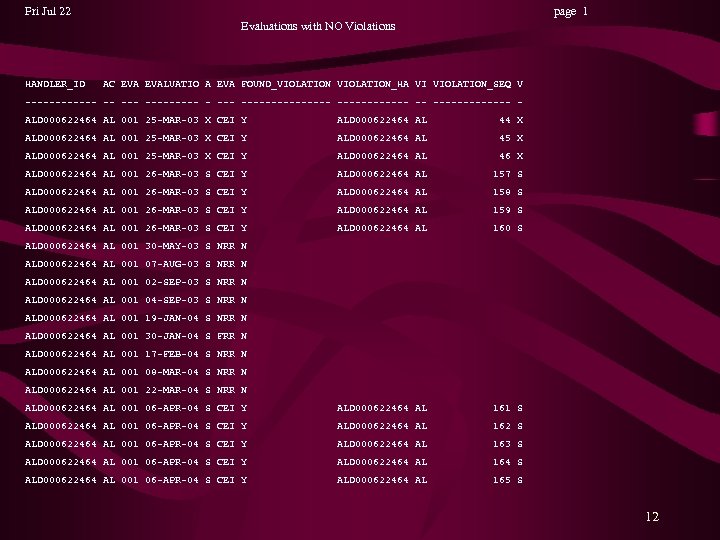
Task: Click the 25-MAR-03 date in sequence 45 row
Action: pyautogui.click(x=172, y=138)
